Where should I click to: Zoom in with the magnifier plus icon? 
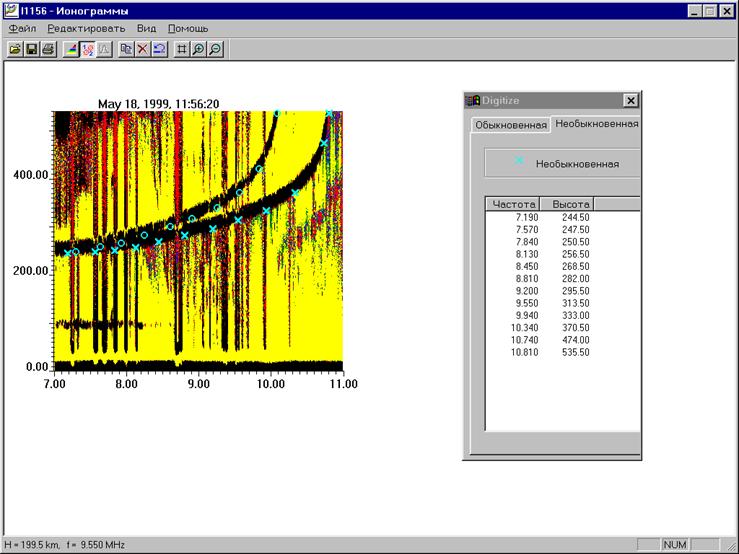coord(198,49)
